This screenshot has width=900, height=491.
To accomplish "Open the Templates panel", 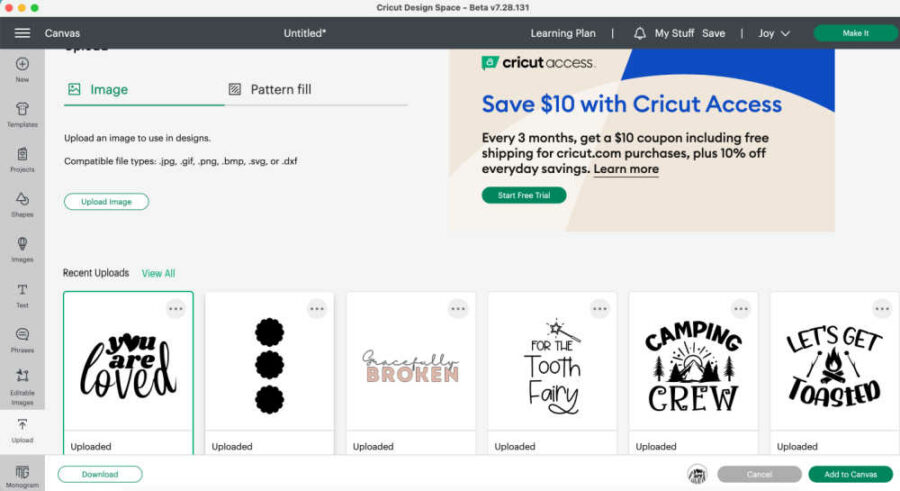I will (22, 114).
